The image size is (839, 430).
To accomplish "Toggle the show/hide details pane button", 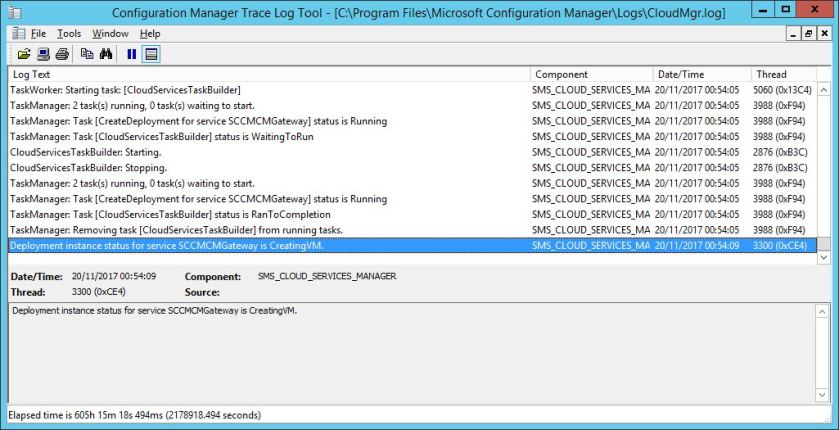I will tap(151, 54).
